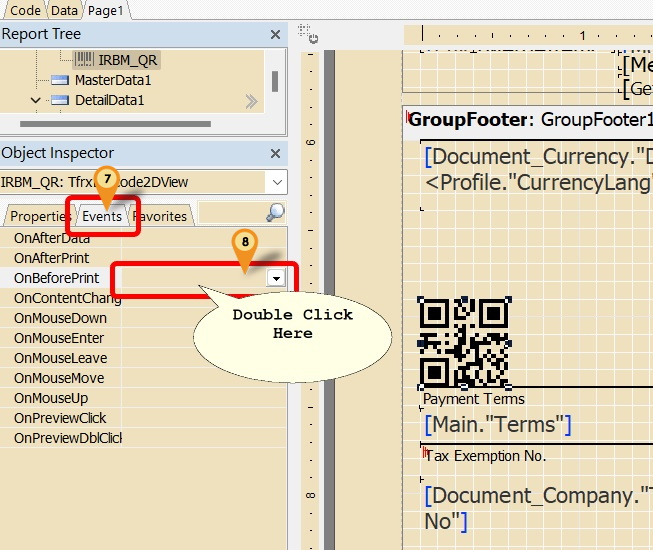Viewport: 653px width, 550px height.
Task: Click the Main."Terms" text field
Action: tap(498, 424)
